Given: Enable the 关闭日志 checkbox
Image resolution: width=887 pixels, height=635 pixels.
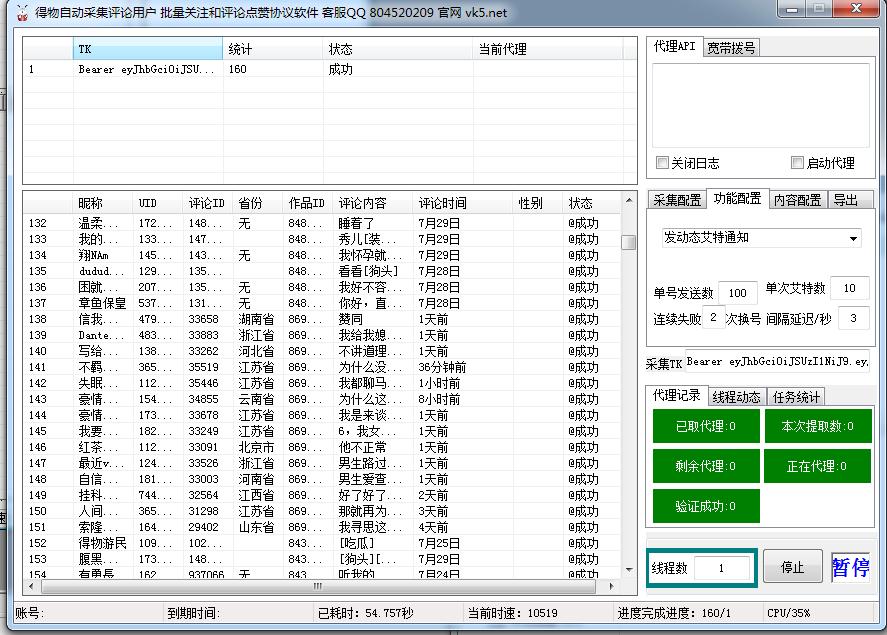Looking at the screenshot, I should pos(663,162).
